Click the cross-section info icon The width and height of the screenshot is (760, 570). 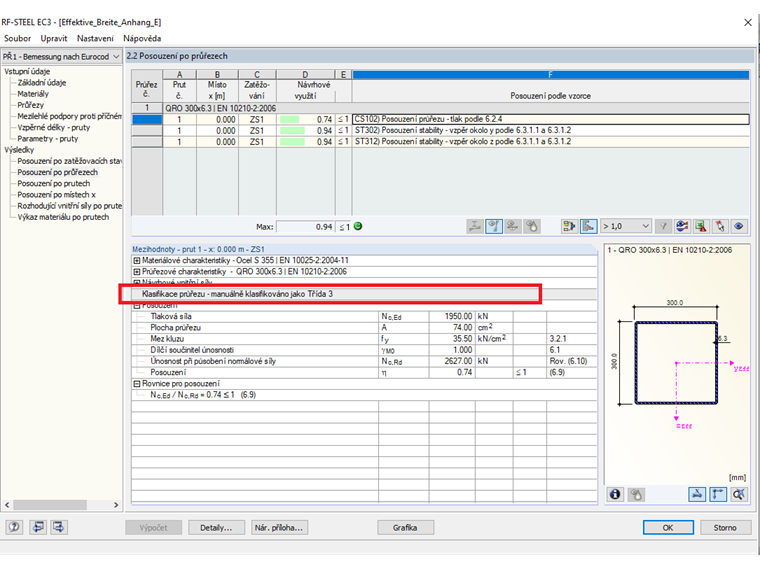615,494
